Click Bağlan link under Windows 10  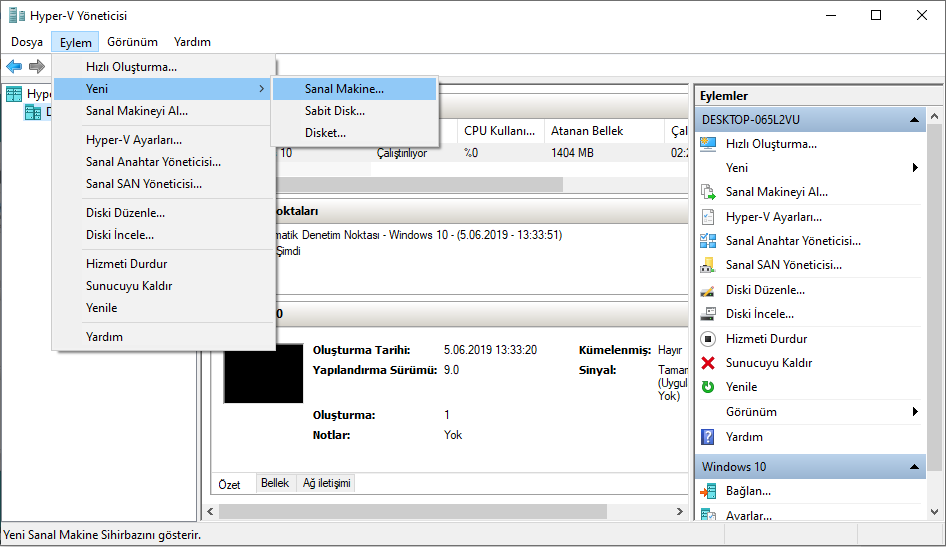click(x=748, y=492)
